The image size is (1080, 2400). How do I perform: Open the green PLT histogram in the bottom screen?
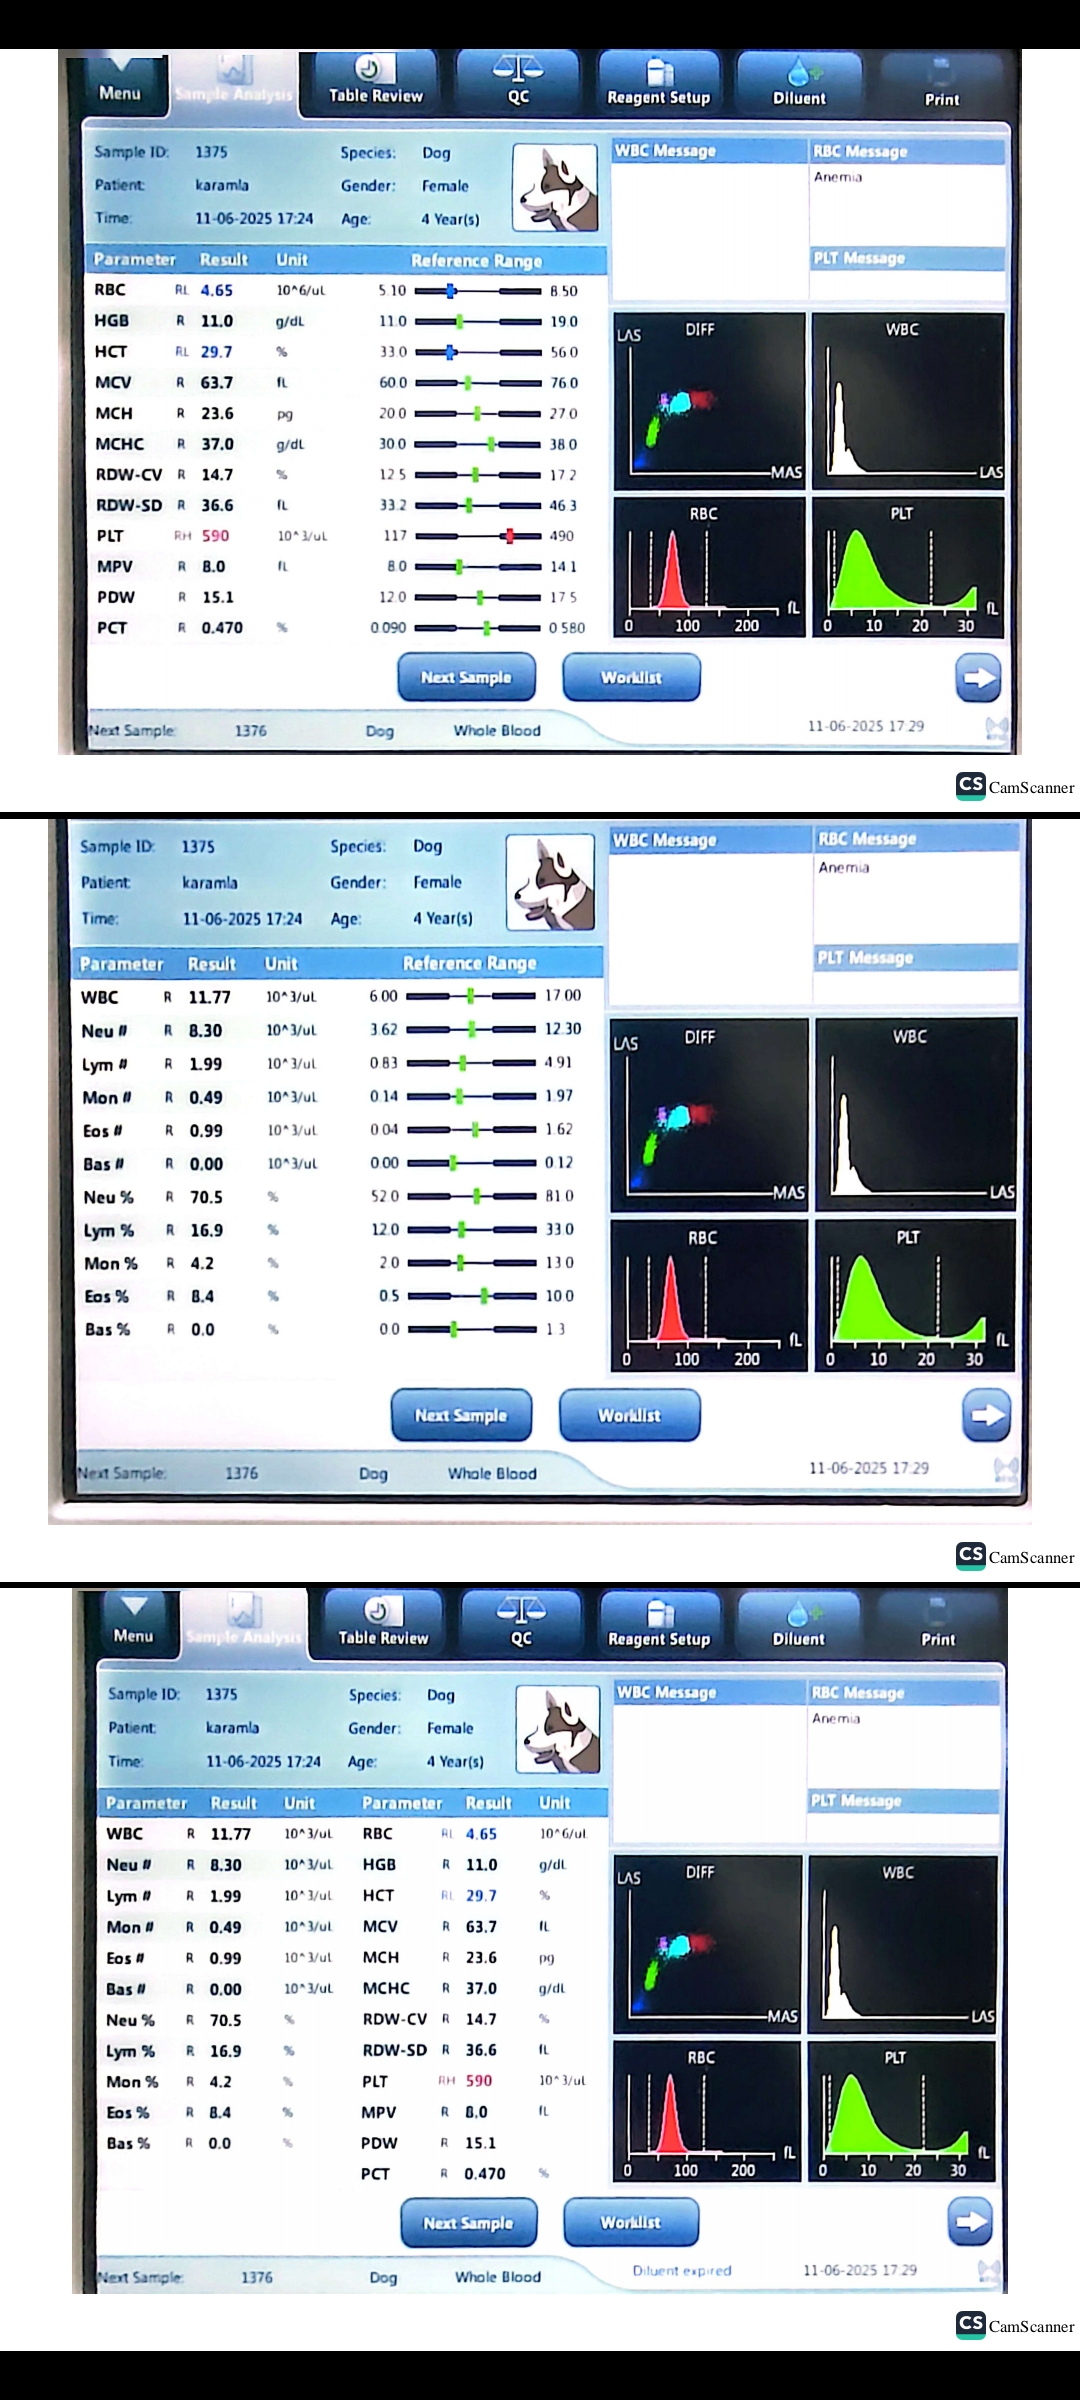pos(902,2112)
